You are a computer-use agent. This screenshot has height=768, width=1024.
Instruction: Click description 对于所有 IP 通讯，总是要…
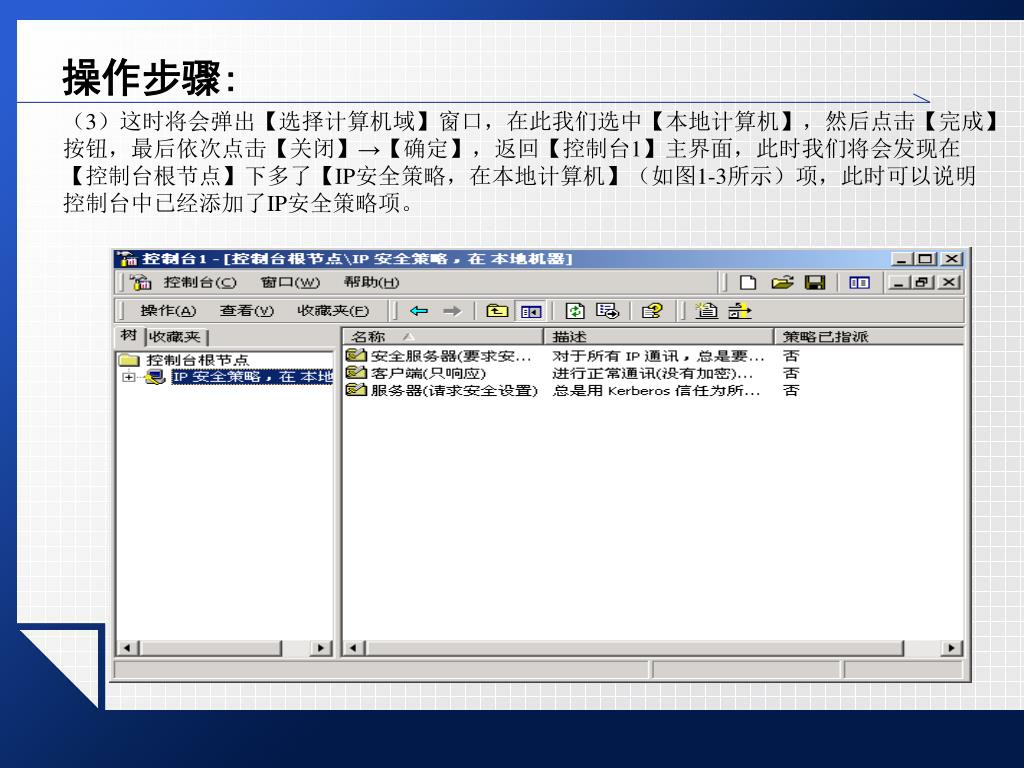(658, 356)
